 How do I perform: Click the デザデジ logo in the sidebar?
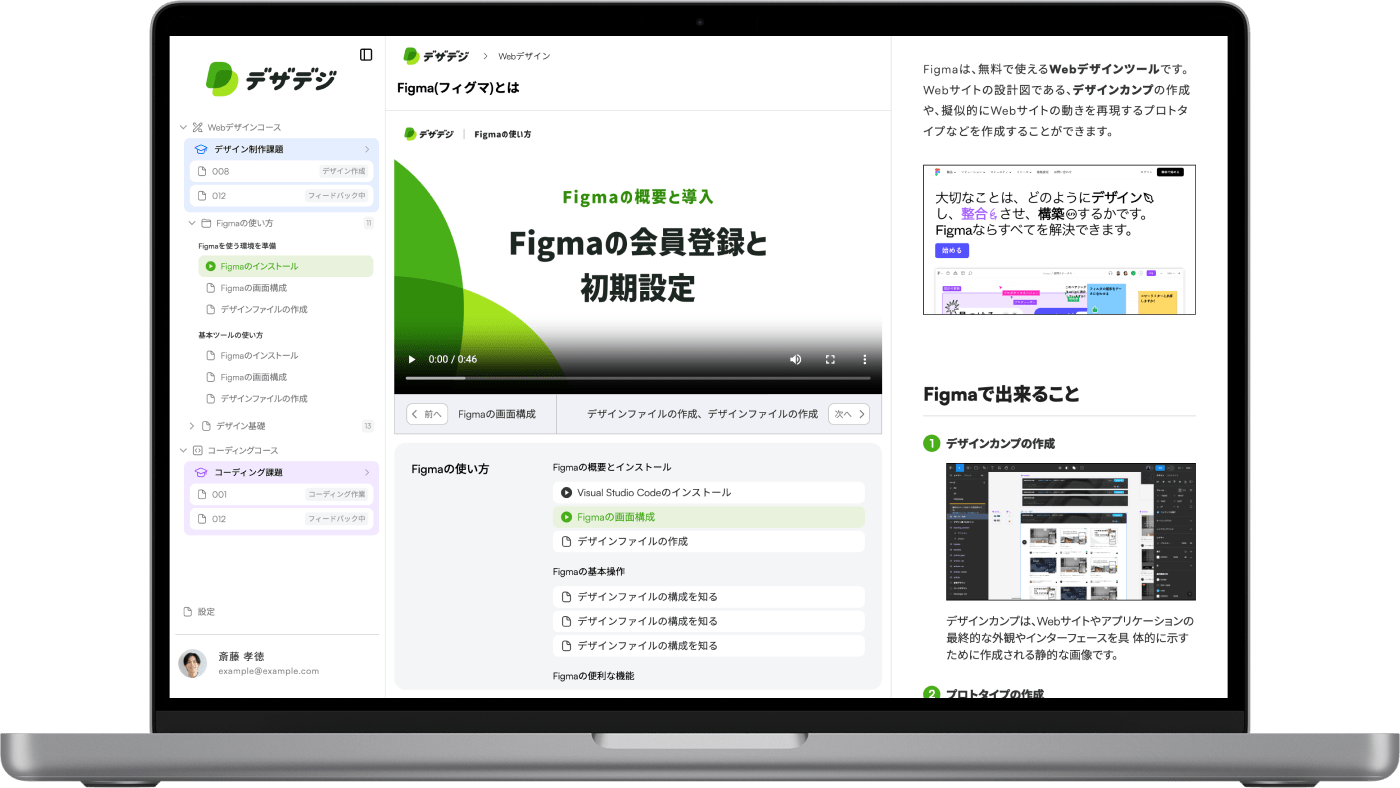[271, 79]
